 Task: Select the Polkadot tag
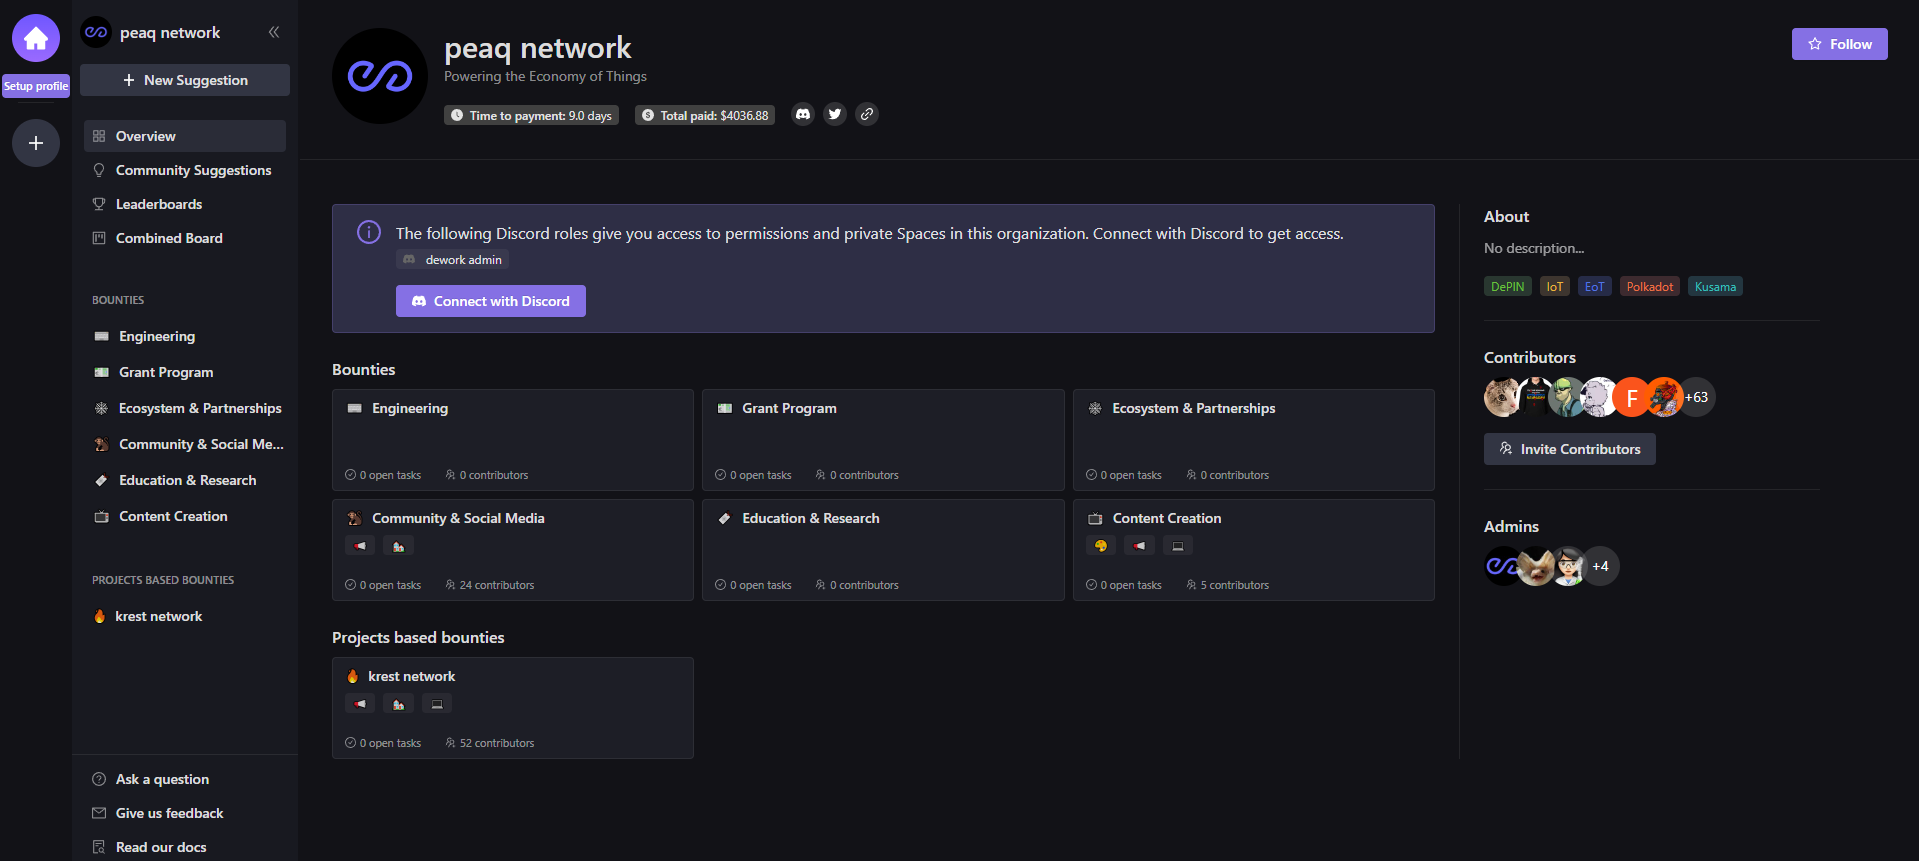click(1649, 287)
